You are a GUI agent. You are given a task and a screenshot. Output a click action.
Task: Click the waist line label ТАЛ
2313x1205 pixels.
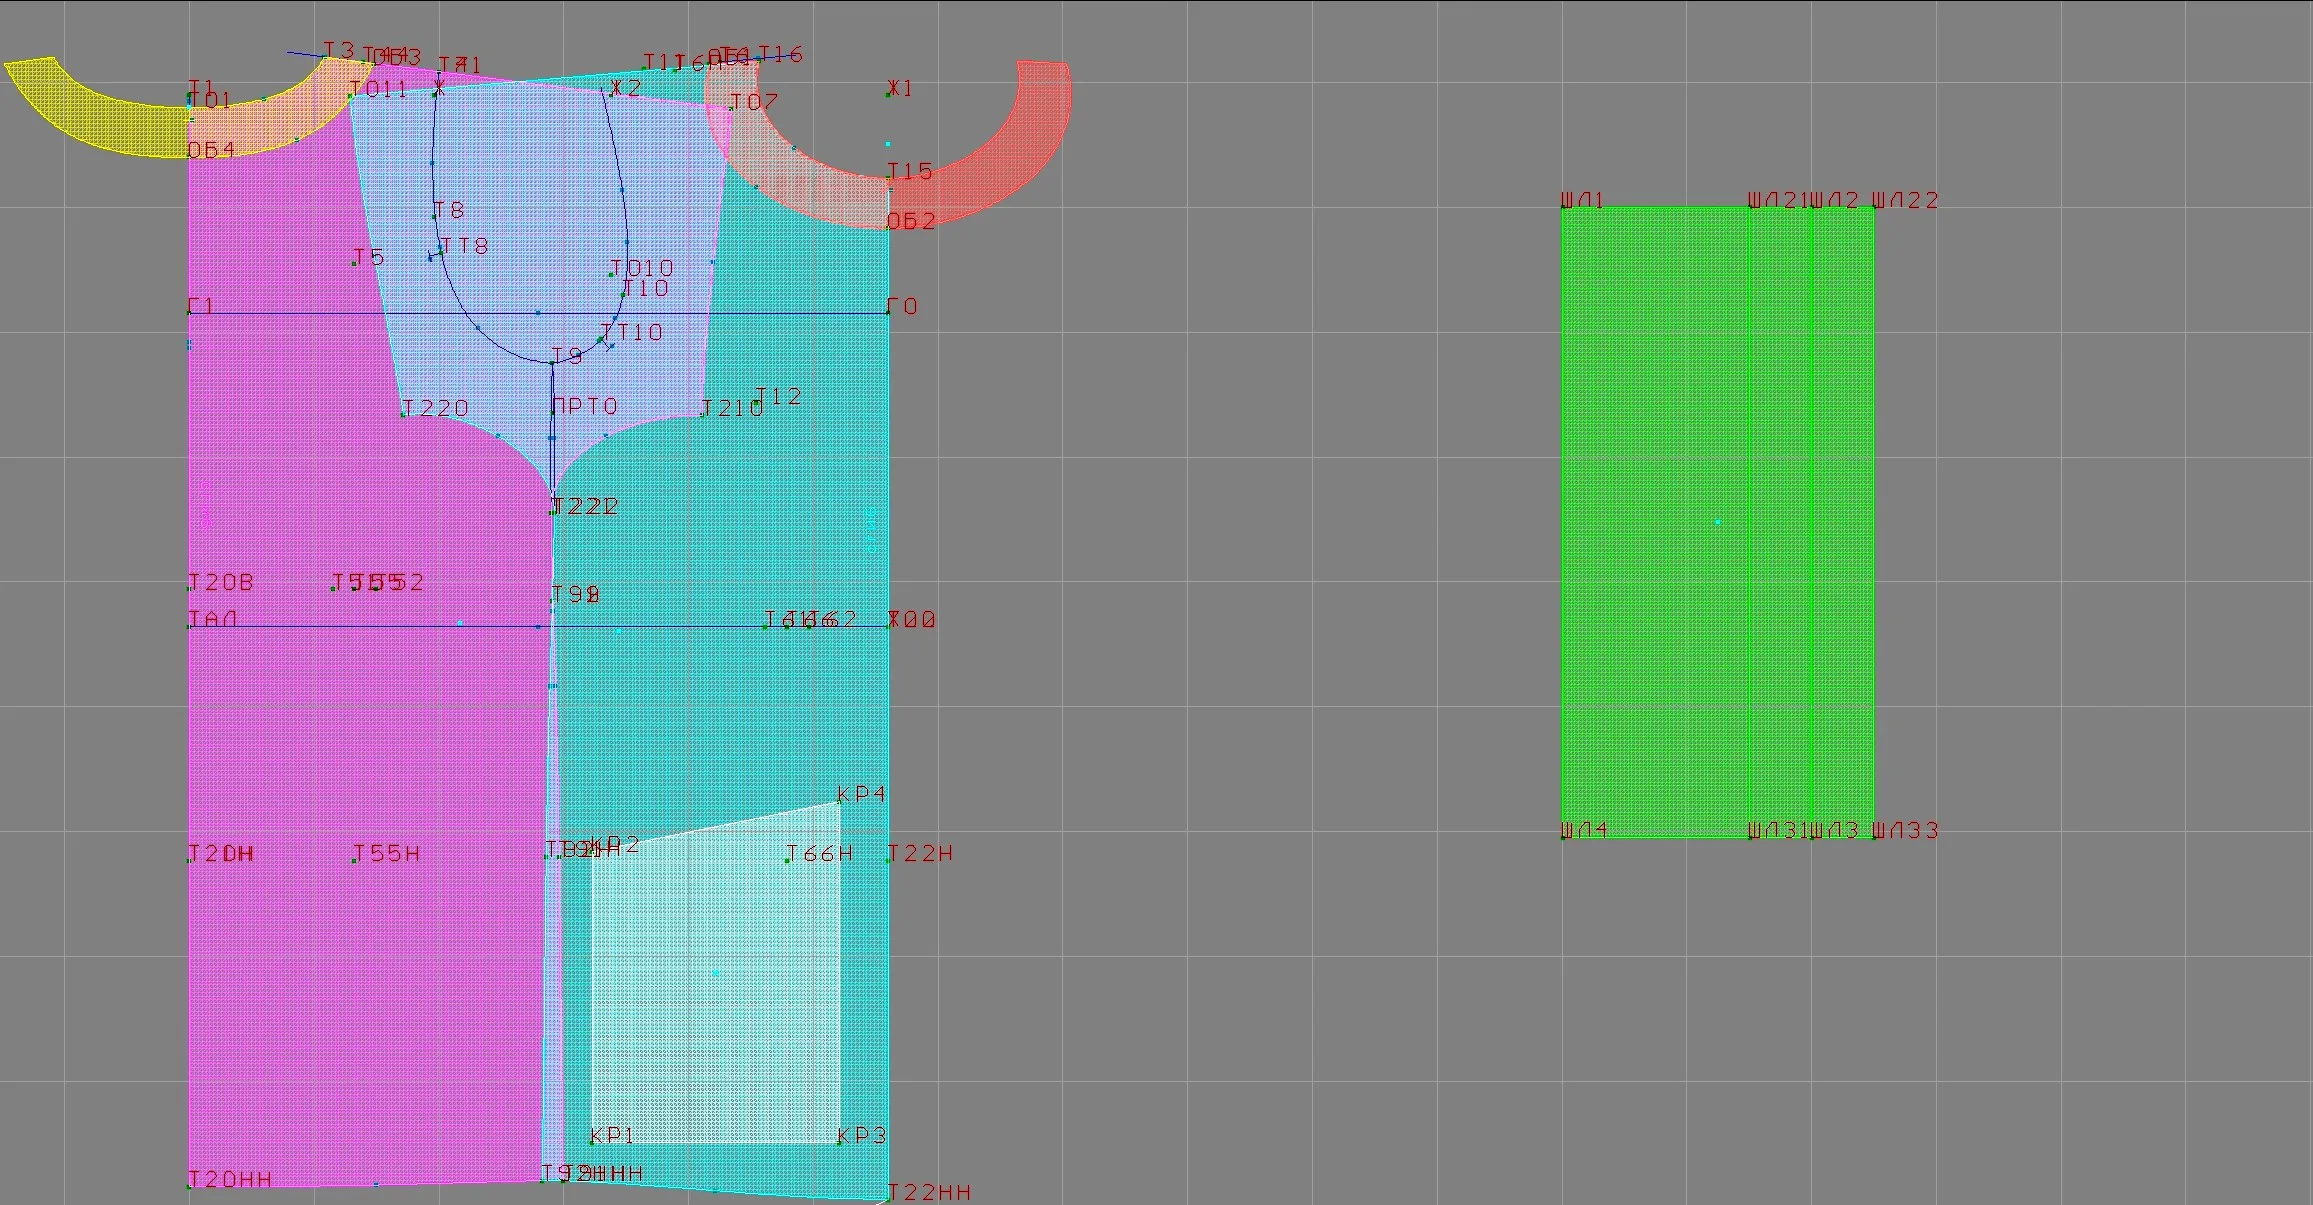tap(213, 620)
